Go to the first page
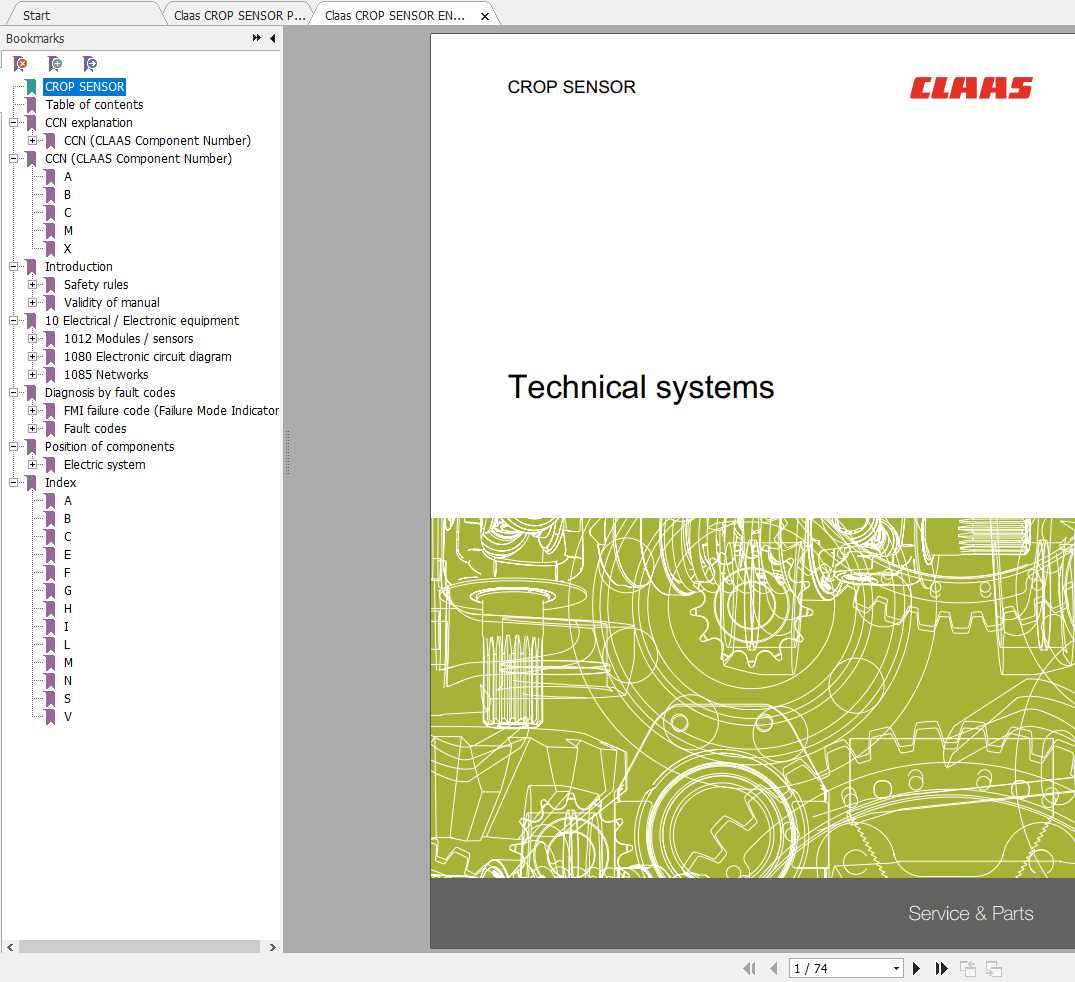 coord(749,968)
